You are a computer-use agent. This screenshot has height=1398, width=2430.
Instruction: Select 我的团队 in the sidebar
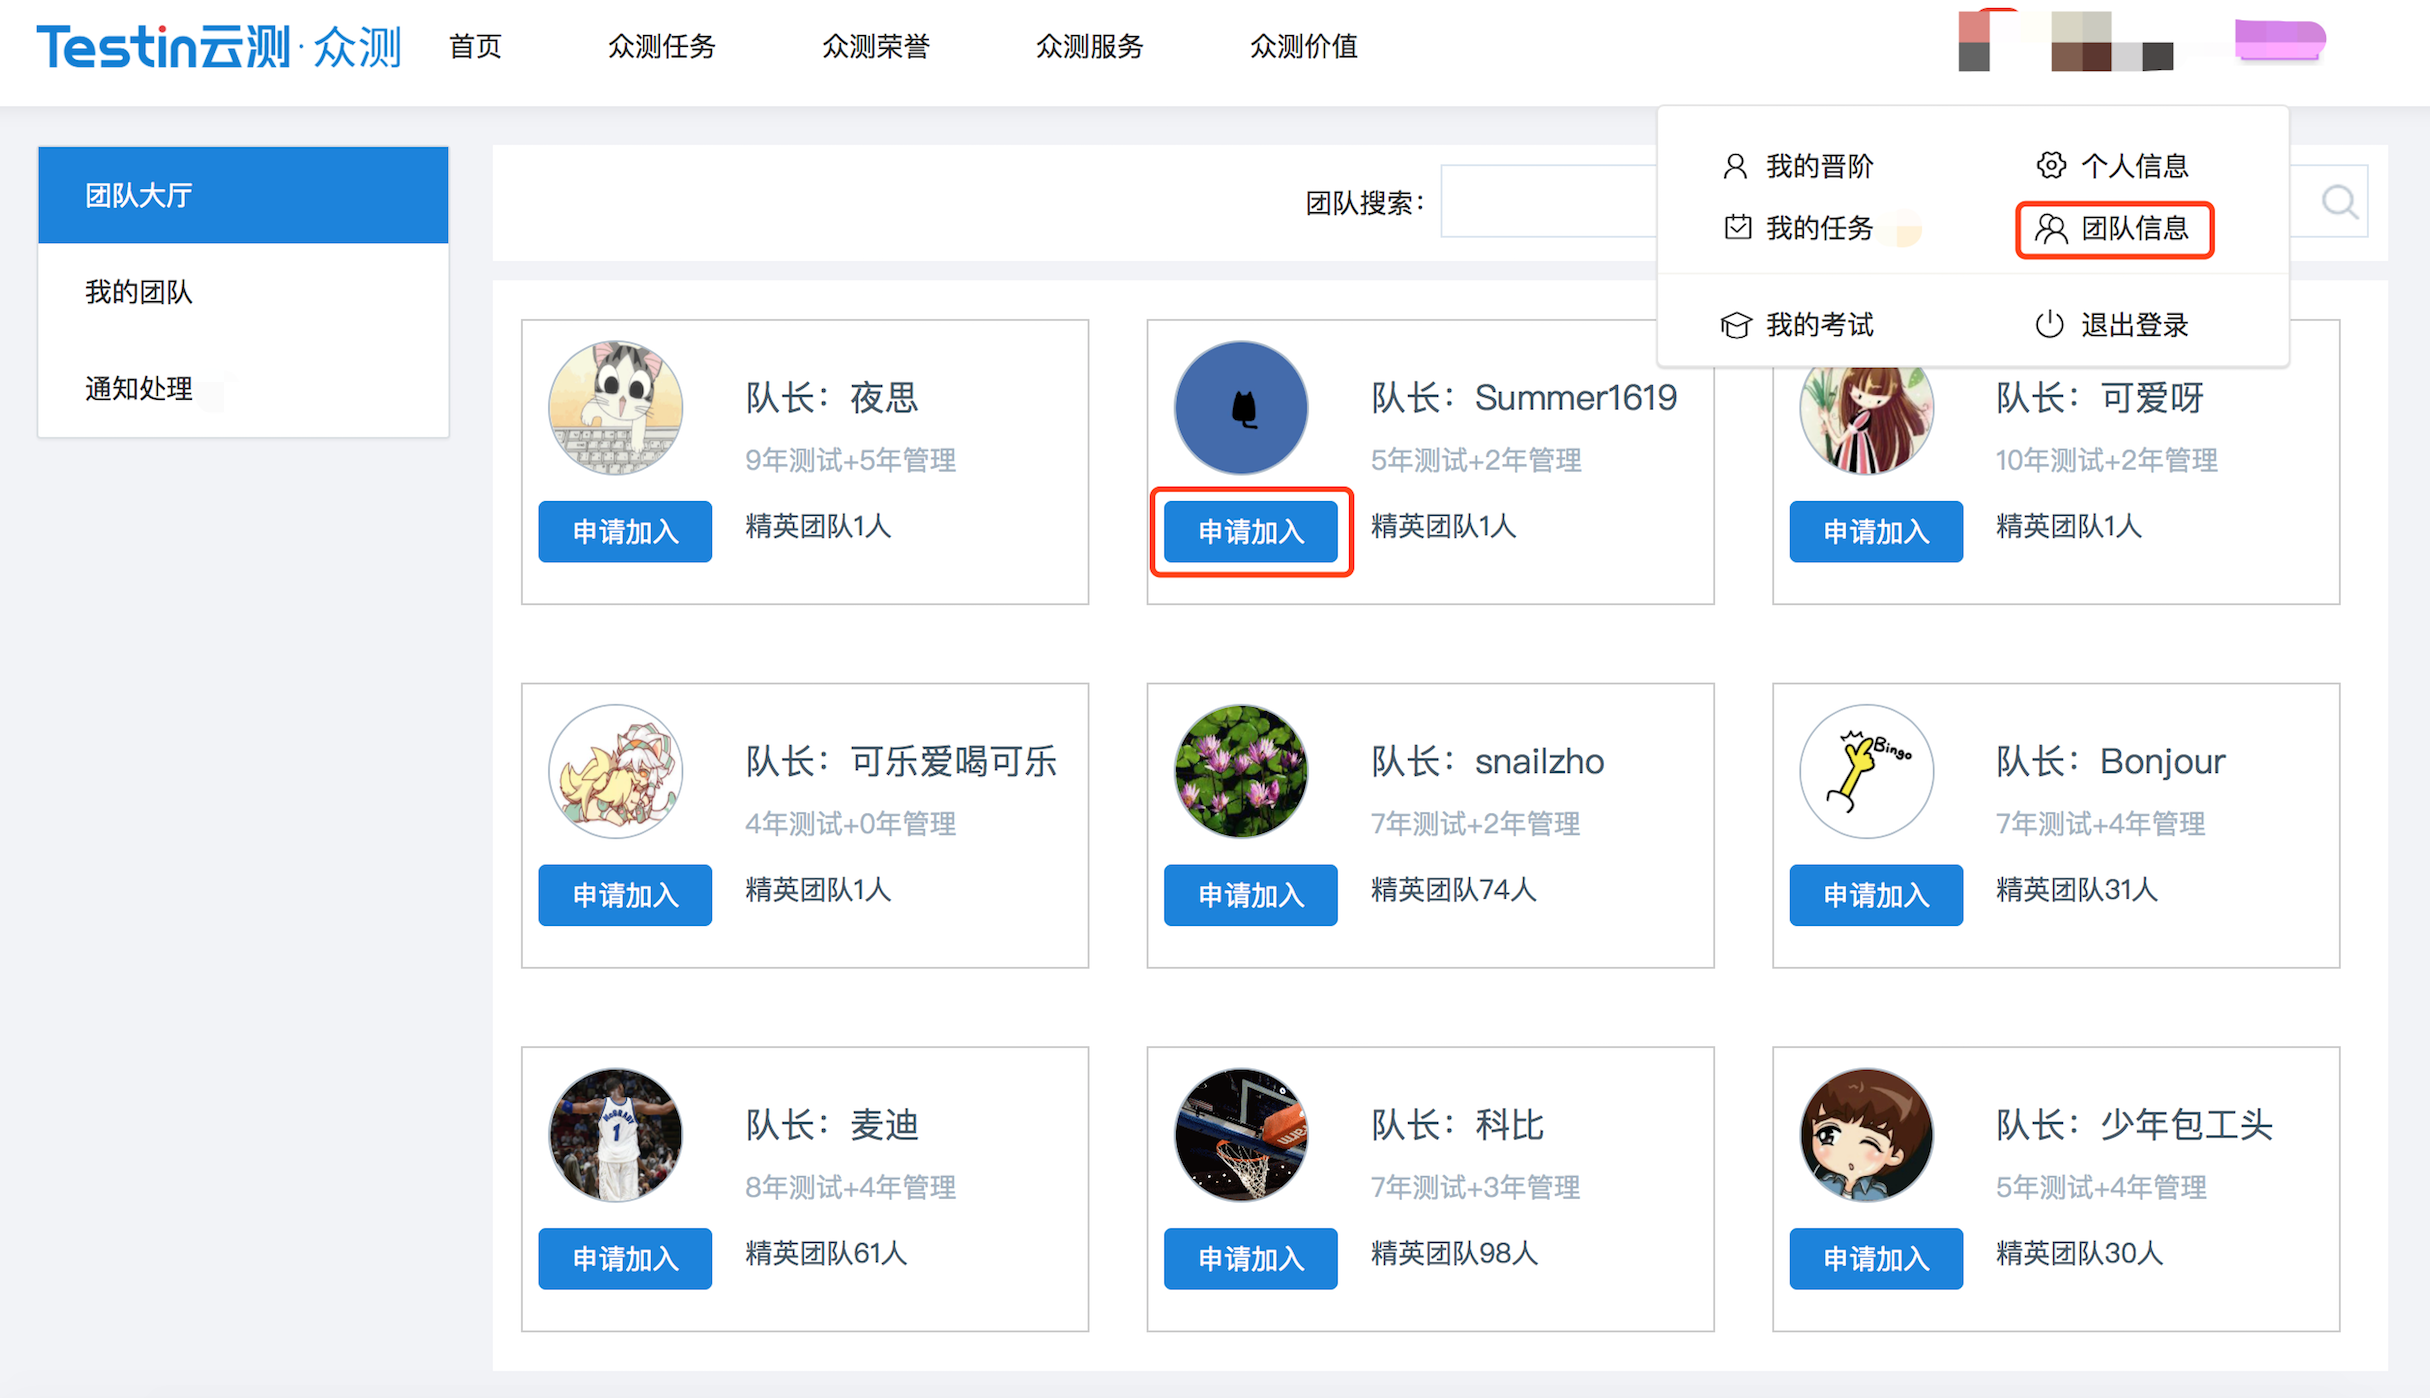click(x=139, y=292)
